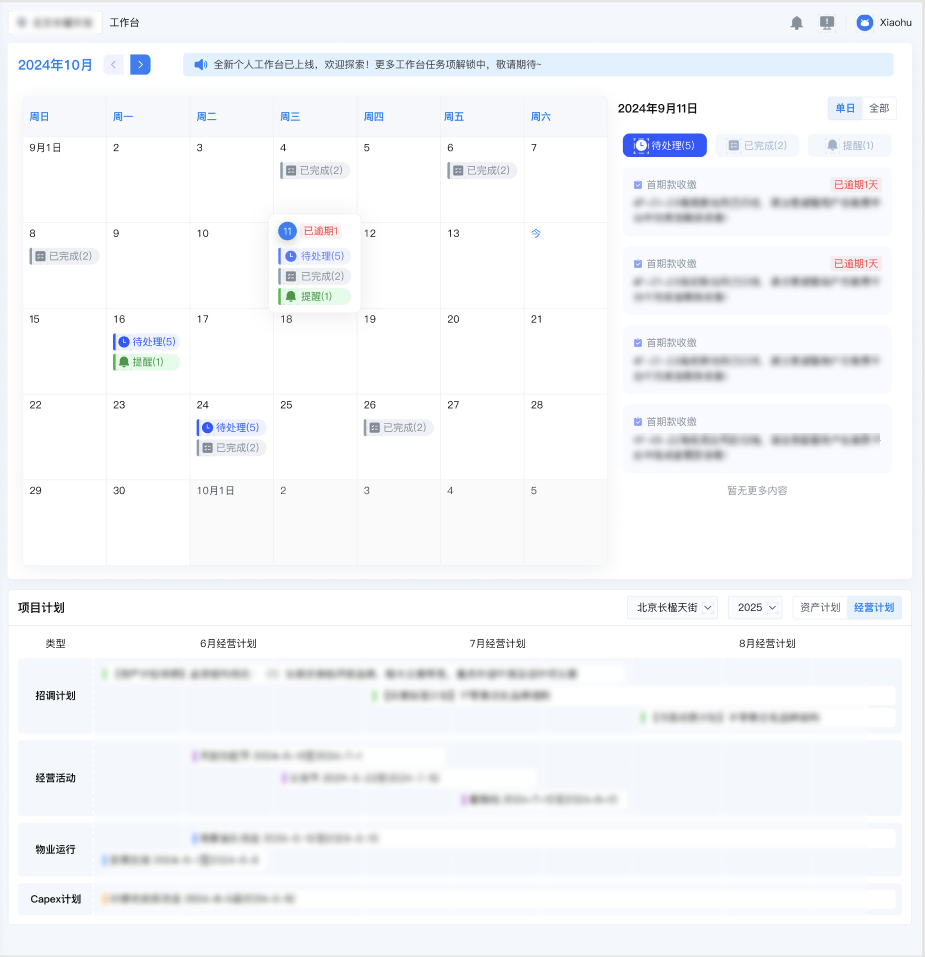This screenshot has height=957, width=925.
Task: Open the feedback message icon
Action: (x=827, y=23)
